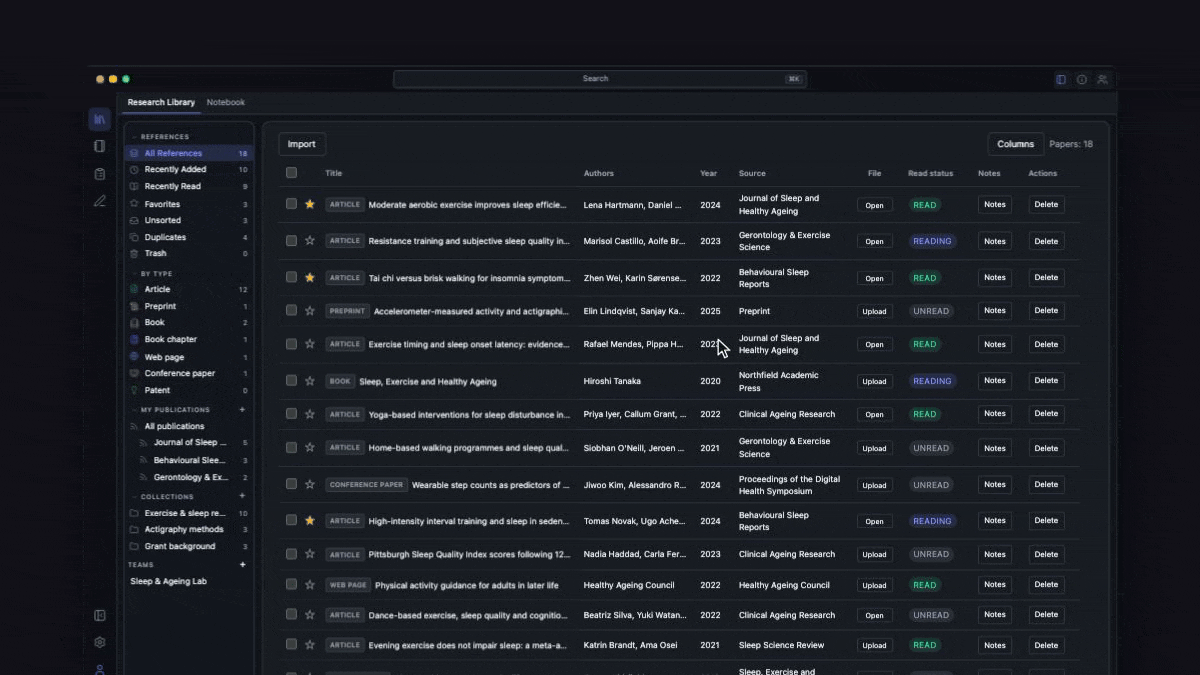This screenshot has height=675, width=1200.
Task: Add a new publication with plus icon
Action: [242, 410]
